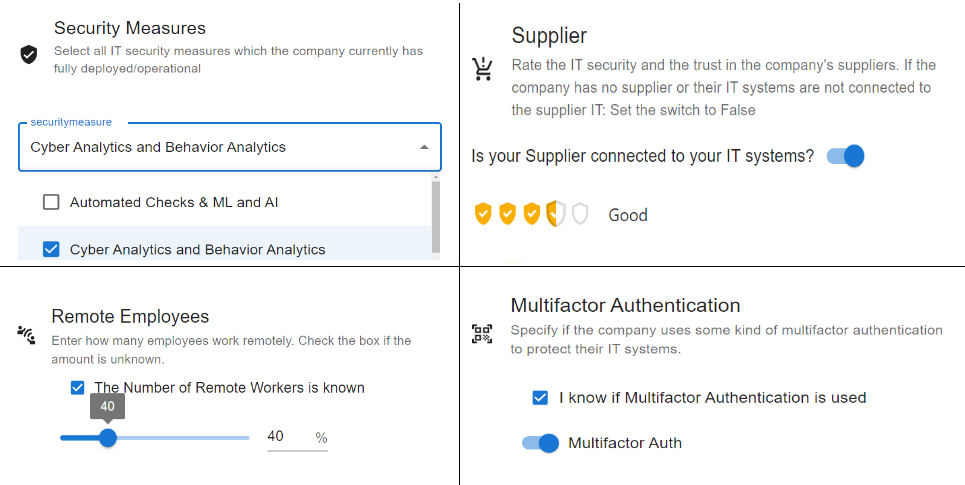This screenshot has height=485, width=965.
Task: Click the Security Measures shield icon
Action: pyautogui.click(x=28, y=54)
